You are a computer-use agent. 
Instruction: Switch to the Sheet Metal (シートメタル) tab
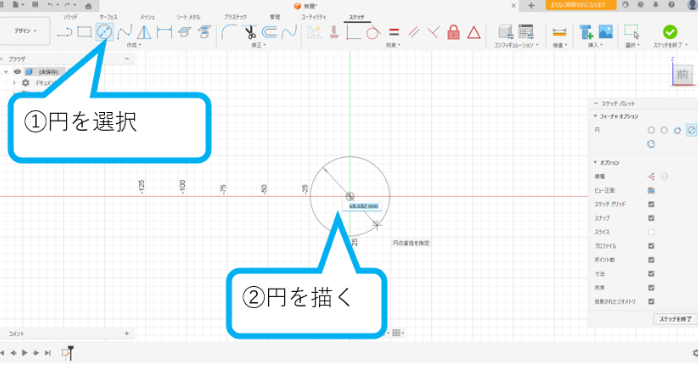click(x=188, y=17)
